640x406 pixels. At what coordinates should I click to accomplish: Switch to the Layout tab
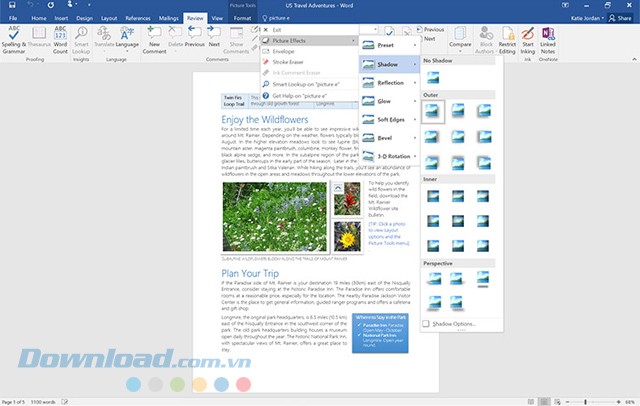tap(109, 18)
